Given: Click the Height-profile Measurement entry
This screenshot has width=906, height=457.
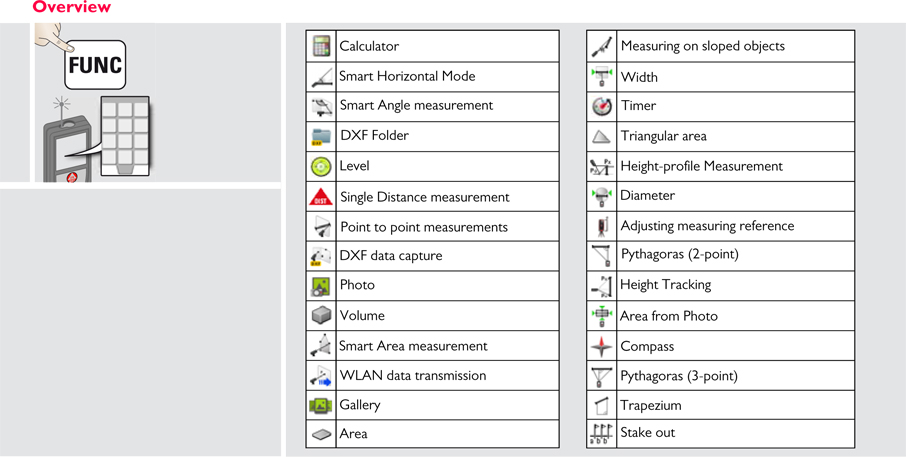Looking at the screenshot, I should click(721, 166).
